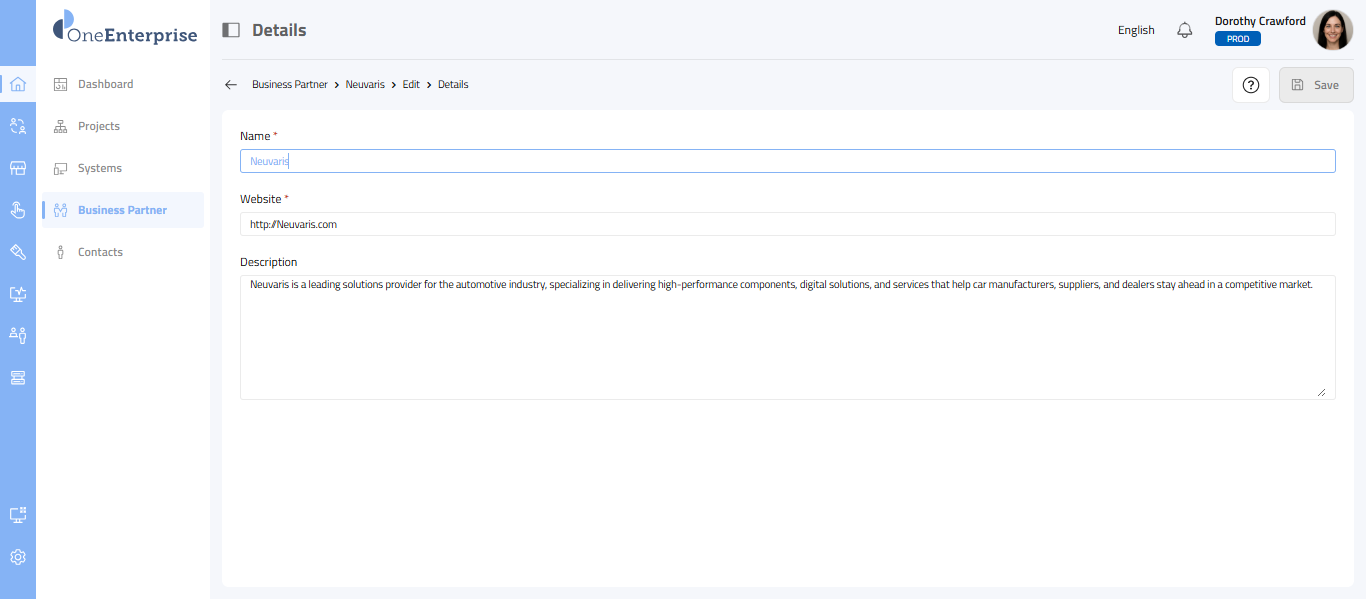Select the hand-tap pointer icon in left rail
Screen dimensions: 1366x599
(18, 210)
